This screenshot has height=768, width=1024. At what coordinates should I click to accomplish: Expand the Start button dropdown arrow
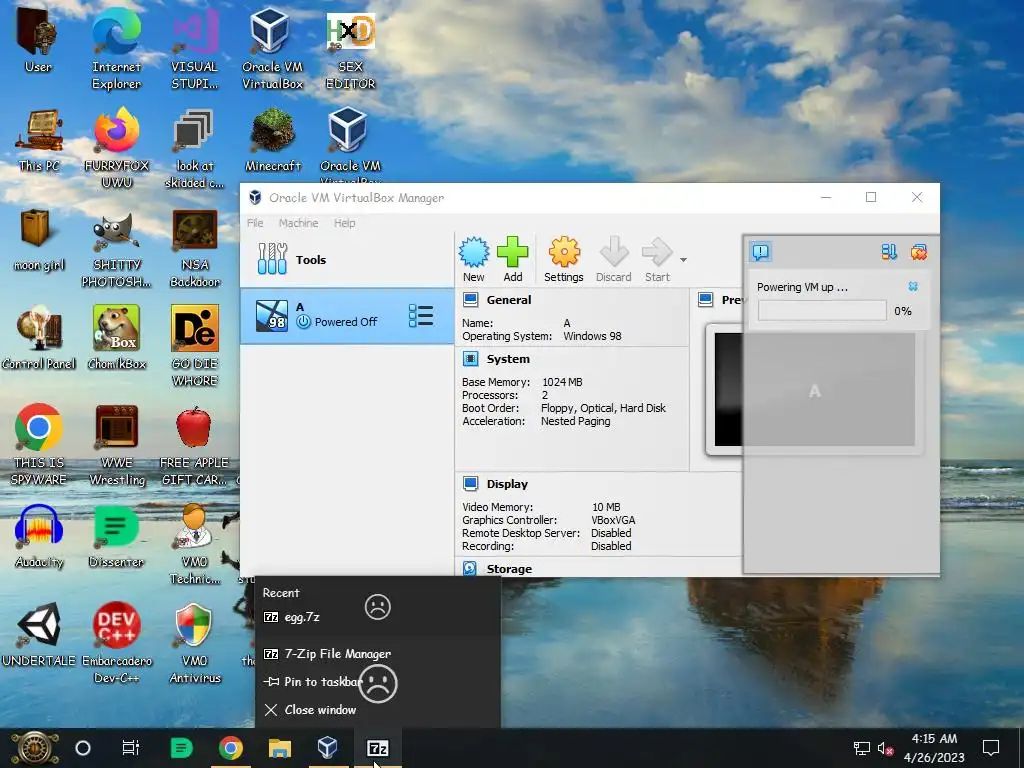pos(683,260)
